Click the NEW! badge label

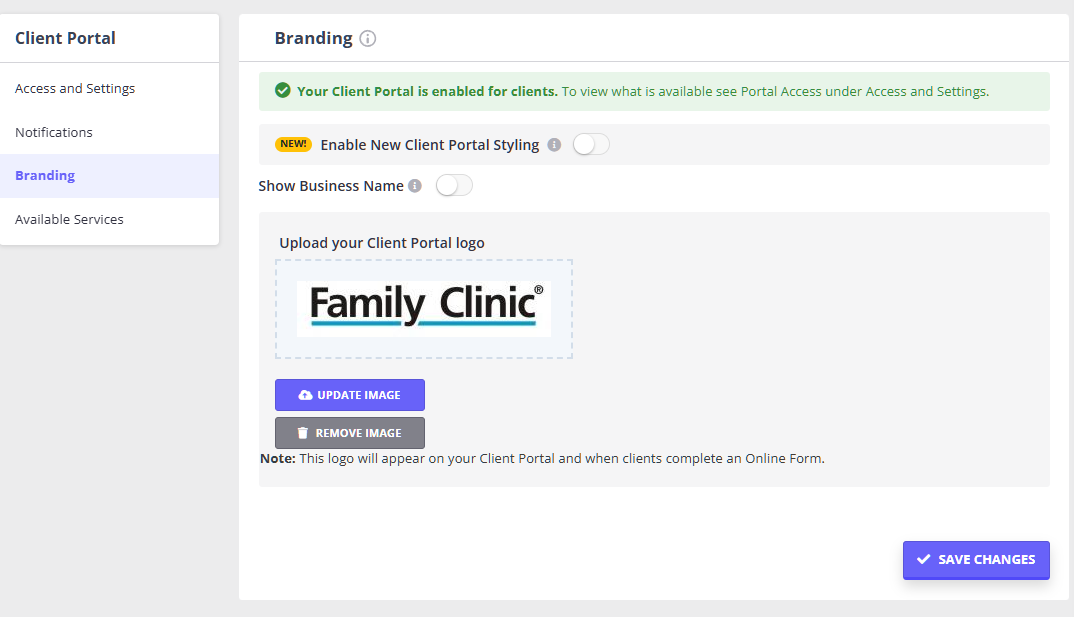pyautogui.click(x=294, y=144)
